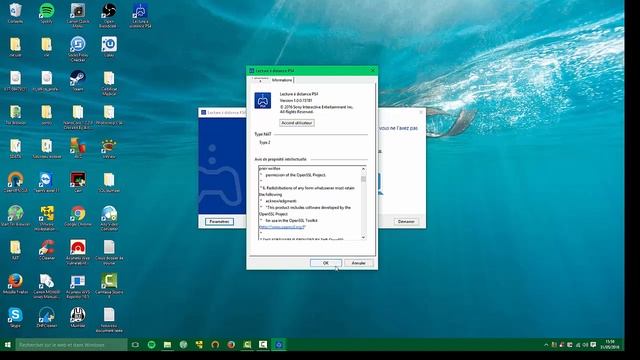Select the TeamViewer 11 desktop shortcut

tap(47, 182)
